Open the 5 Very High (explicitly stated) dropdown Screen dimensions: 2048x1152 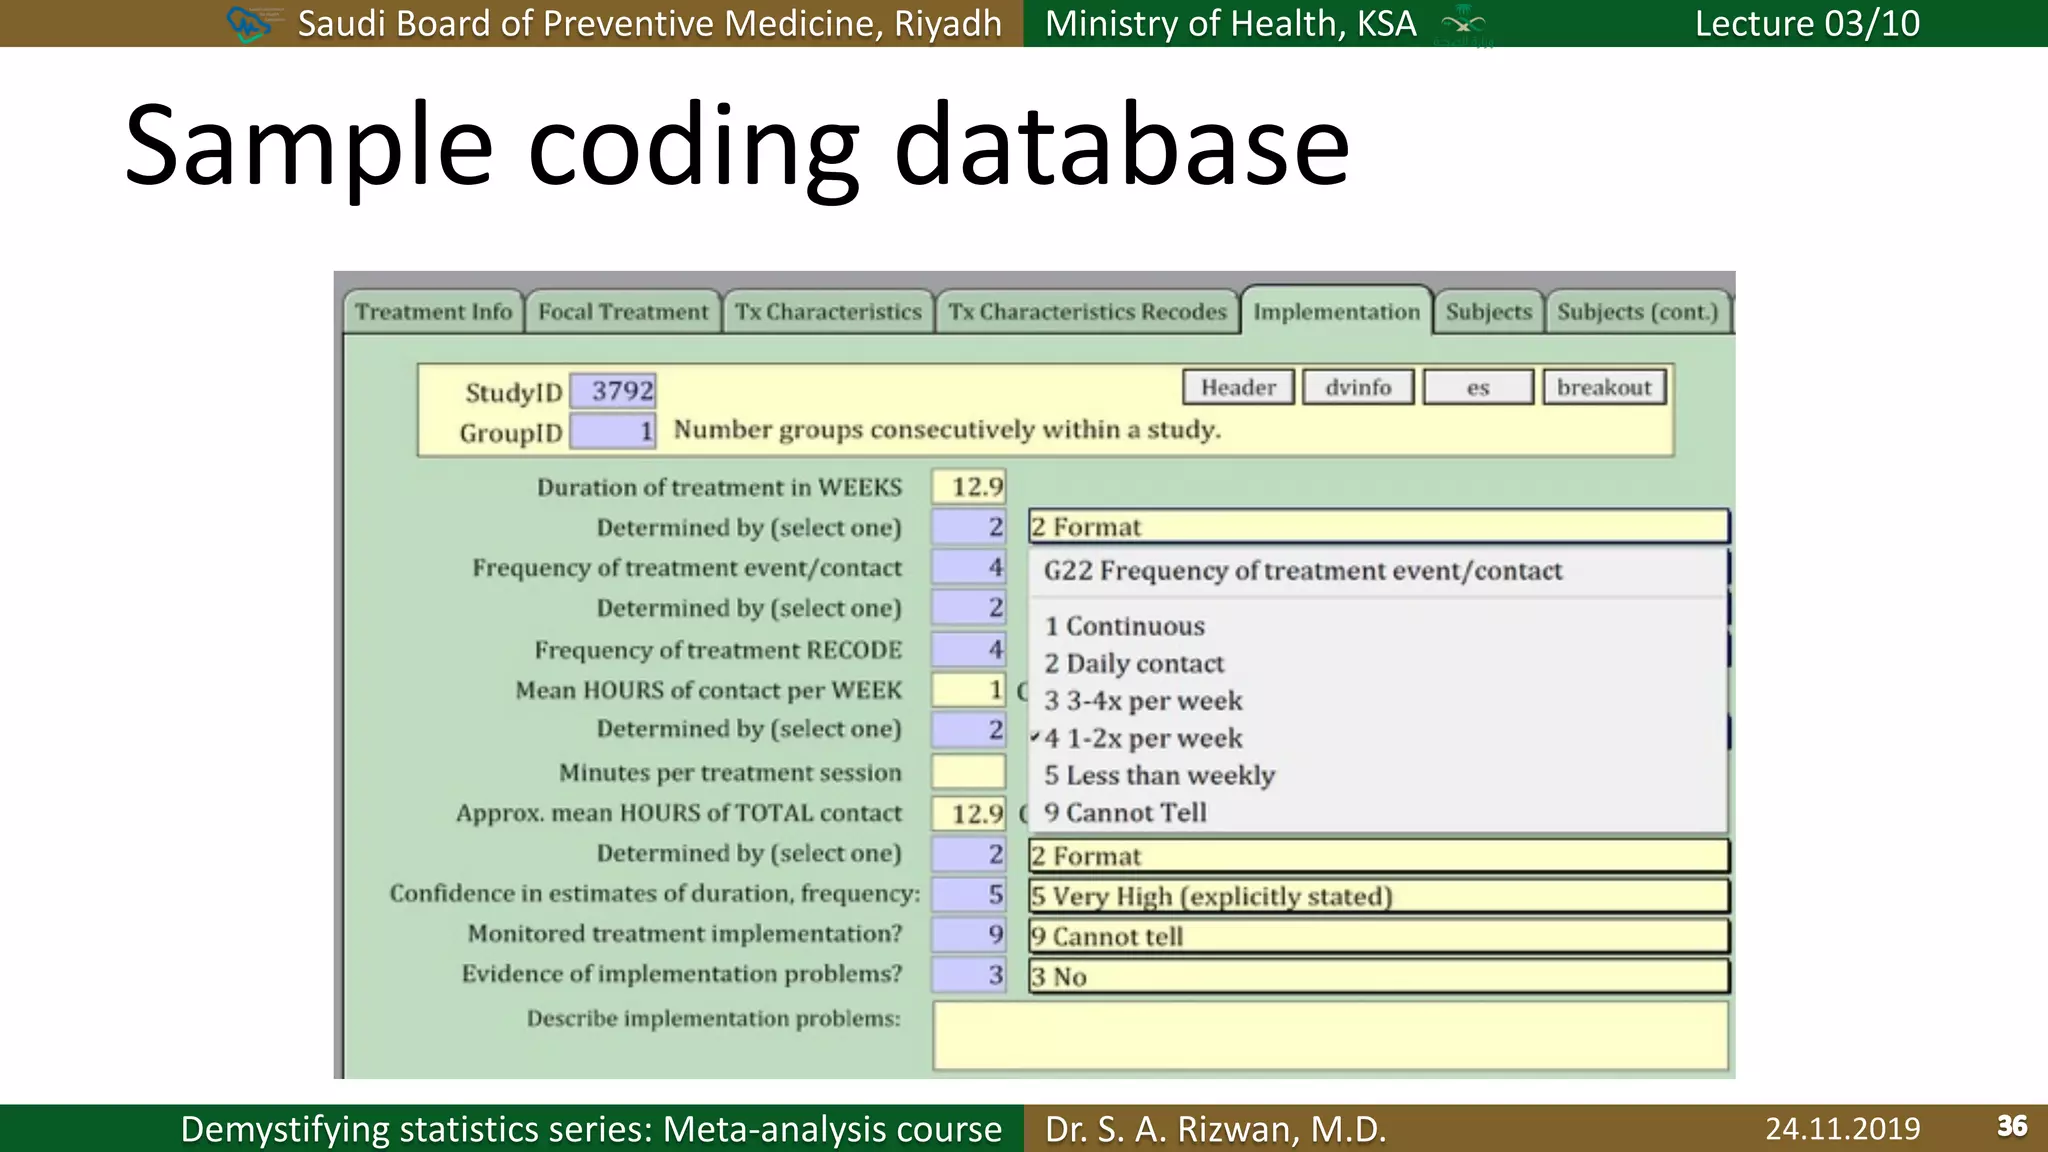1379,896
